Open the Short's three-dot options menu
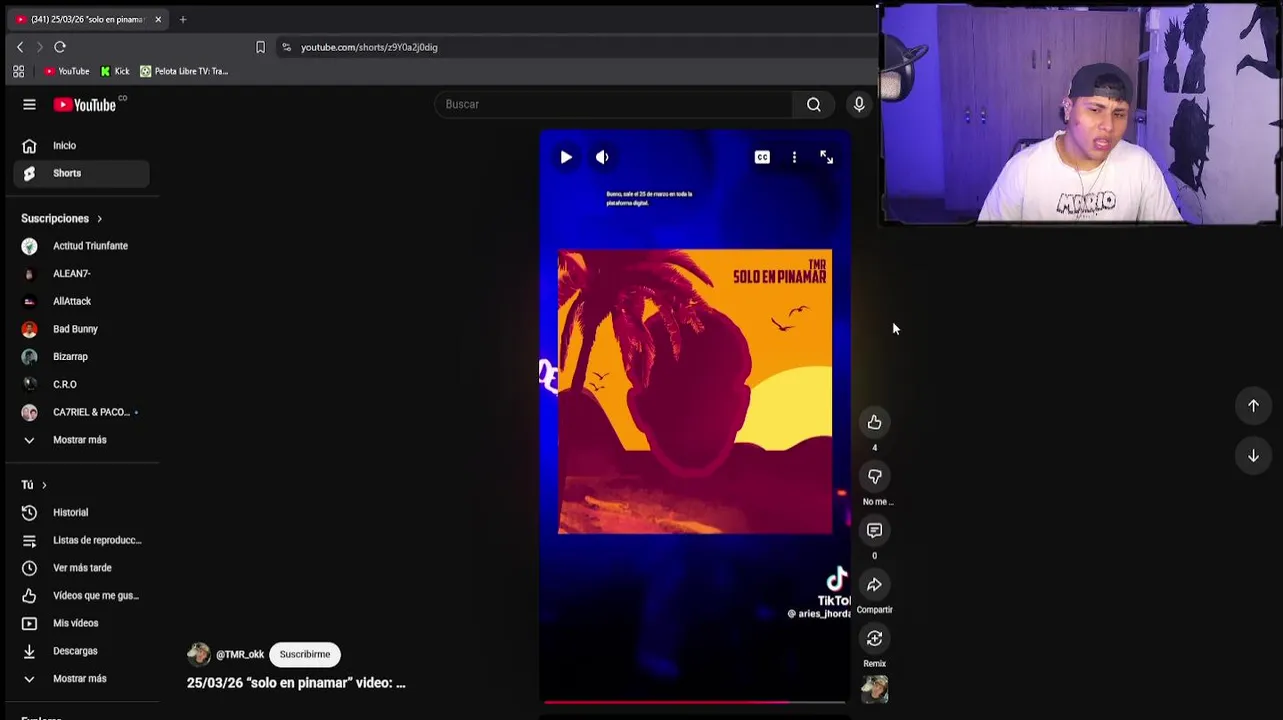The image size is (1283, 720). tap(794, 157)
